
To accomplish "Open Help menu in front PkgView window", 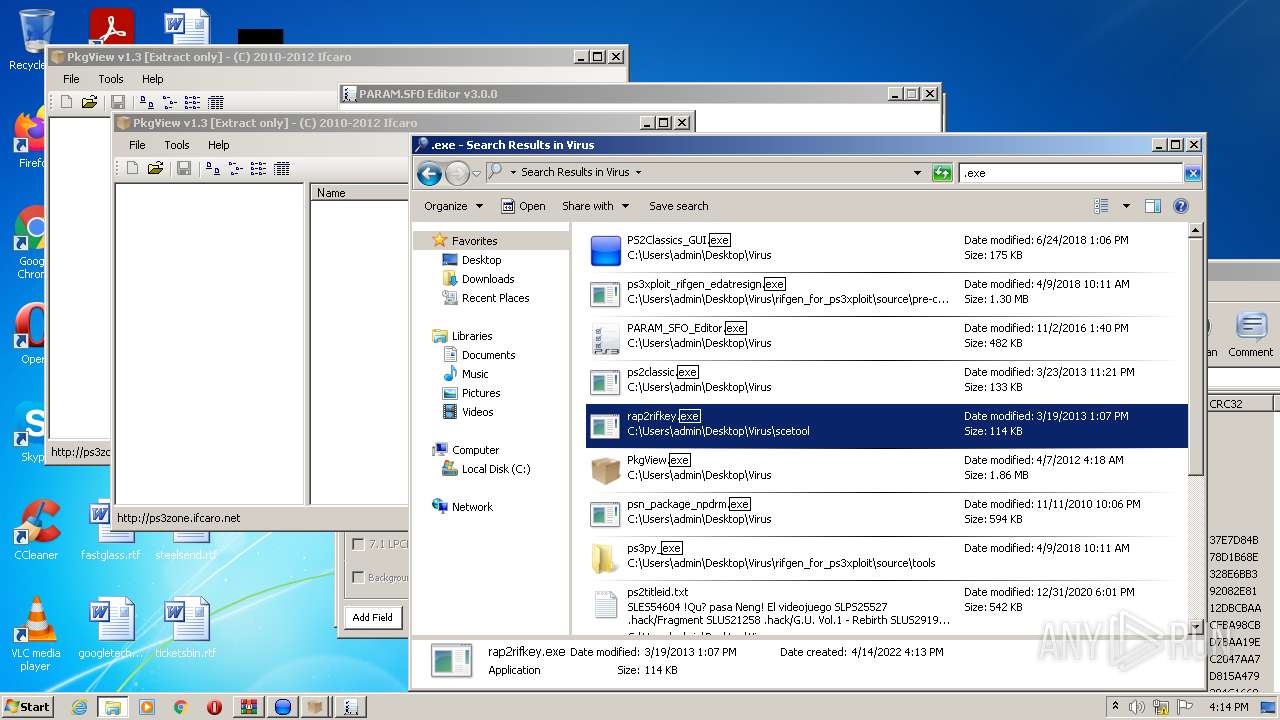I will [218, 145].
